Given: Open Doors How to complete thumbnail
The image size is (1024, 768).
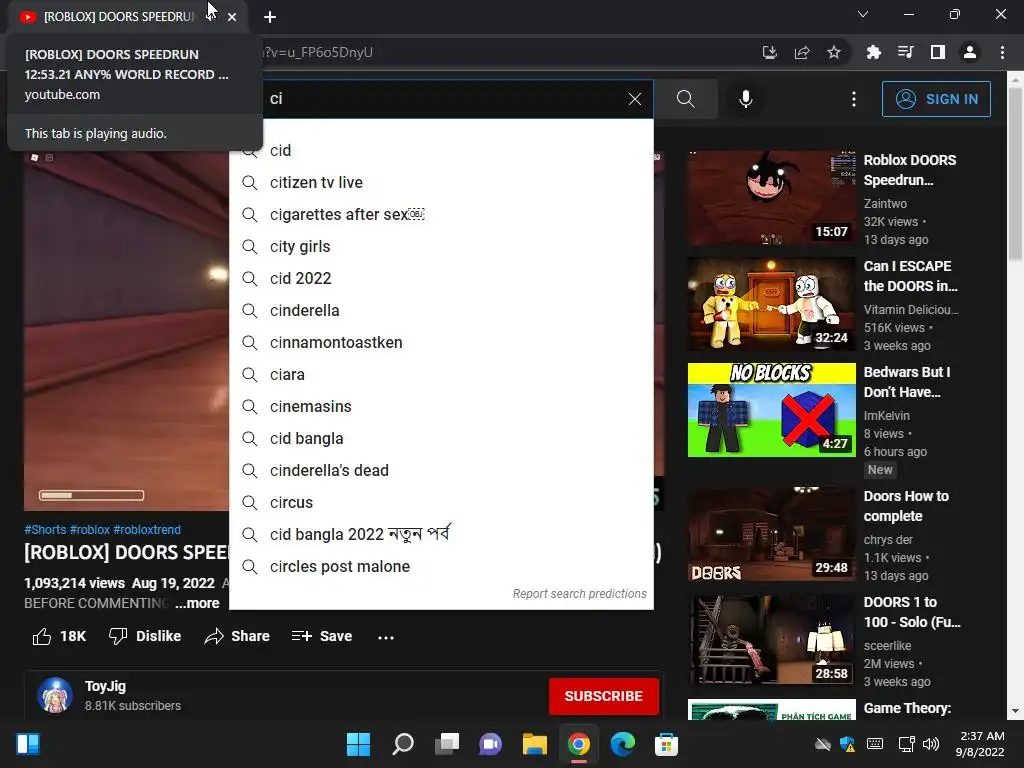Looking at the screenshot, I should pos(771,534).
